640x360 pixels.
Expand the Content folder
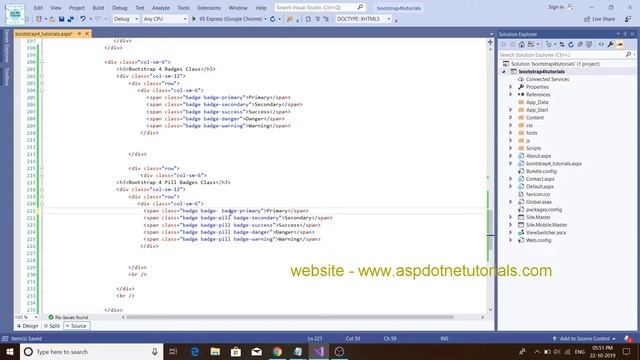tap(510, 118)
